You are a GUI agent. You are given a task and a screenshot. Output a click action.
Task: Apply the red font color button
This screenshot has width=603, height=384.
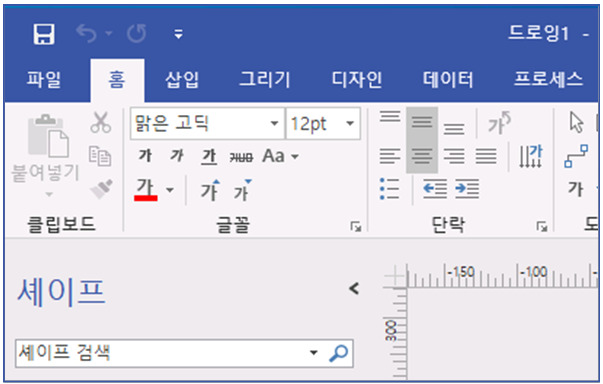(146, 190)
